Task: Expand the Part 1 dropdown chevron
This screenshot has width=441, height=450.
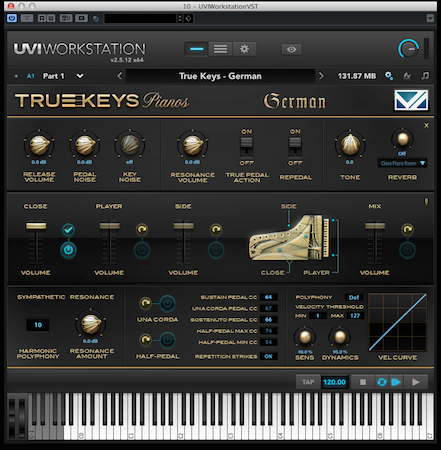Action: click(x=80, y=76)
